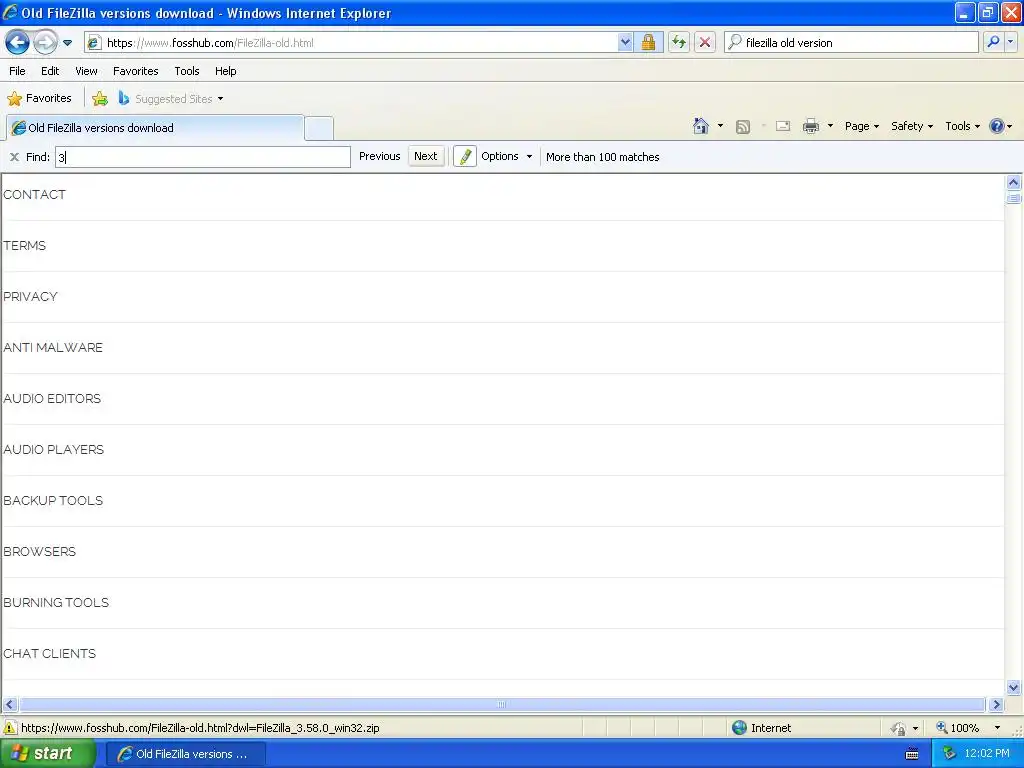Open Find bar Options dropdown
The width and height of the screenshot is (1024, 768).
(x=507, y=156)
